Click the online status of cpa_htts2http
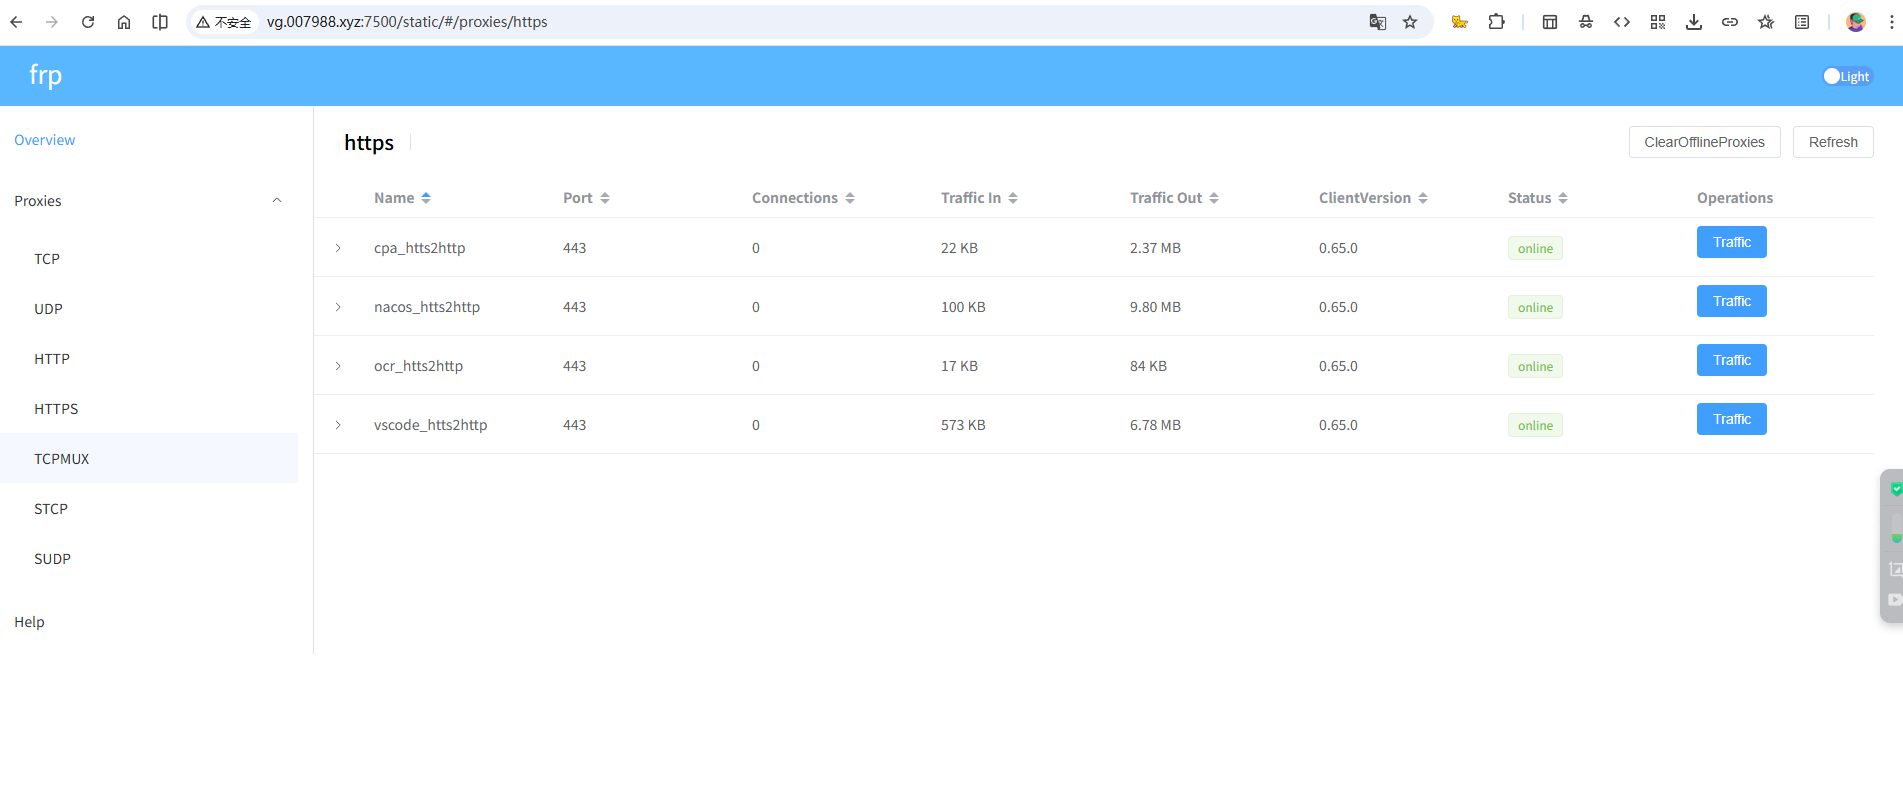 pyautogui.click(x=1535, y=248)
